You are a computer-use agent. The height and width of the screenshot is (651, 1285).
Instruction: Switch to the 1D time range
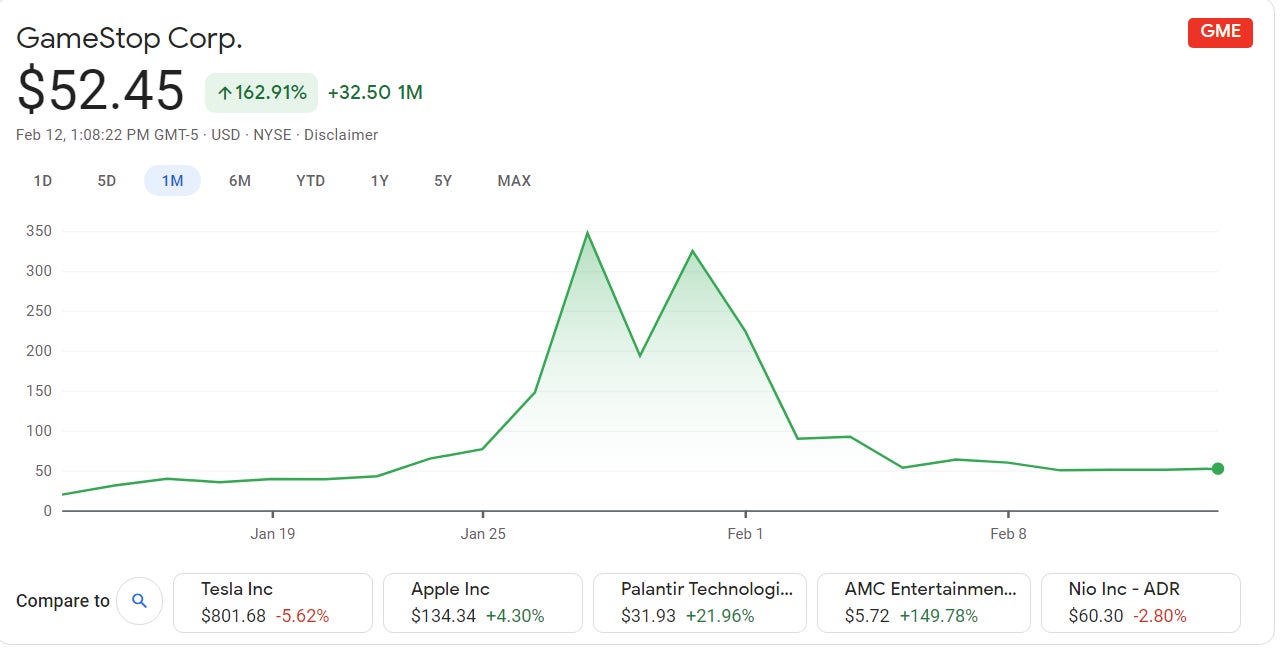coord(43,181)
